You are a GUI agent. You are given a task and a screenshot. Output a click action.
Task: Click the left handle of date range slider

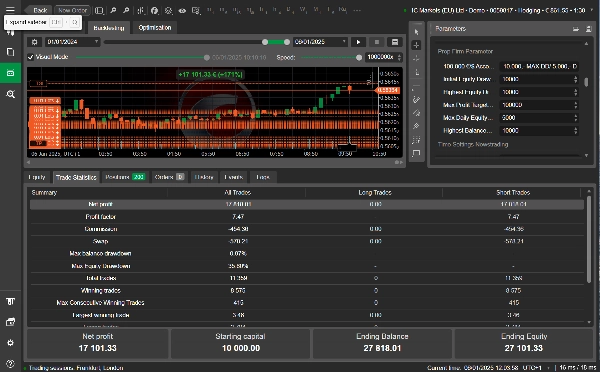[x=265, y=42]
